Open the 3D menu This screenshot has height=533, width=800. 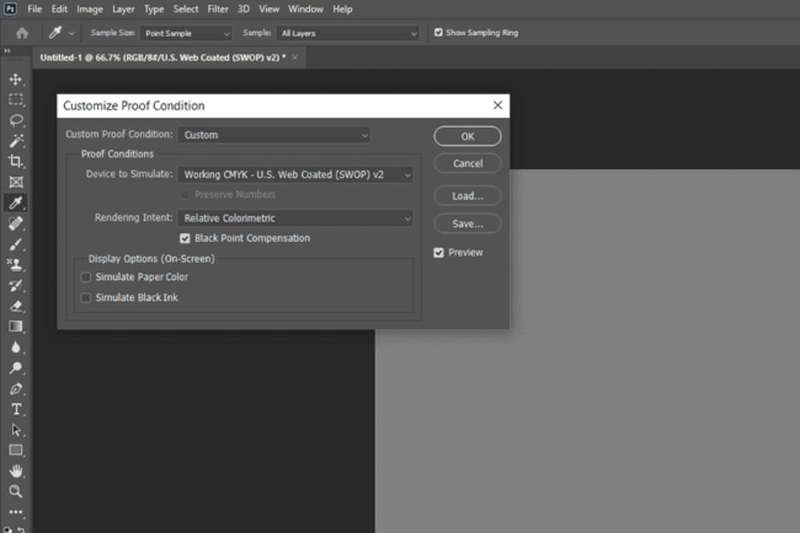[x=244, y=9]
